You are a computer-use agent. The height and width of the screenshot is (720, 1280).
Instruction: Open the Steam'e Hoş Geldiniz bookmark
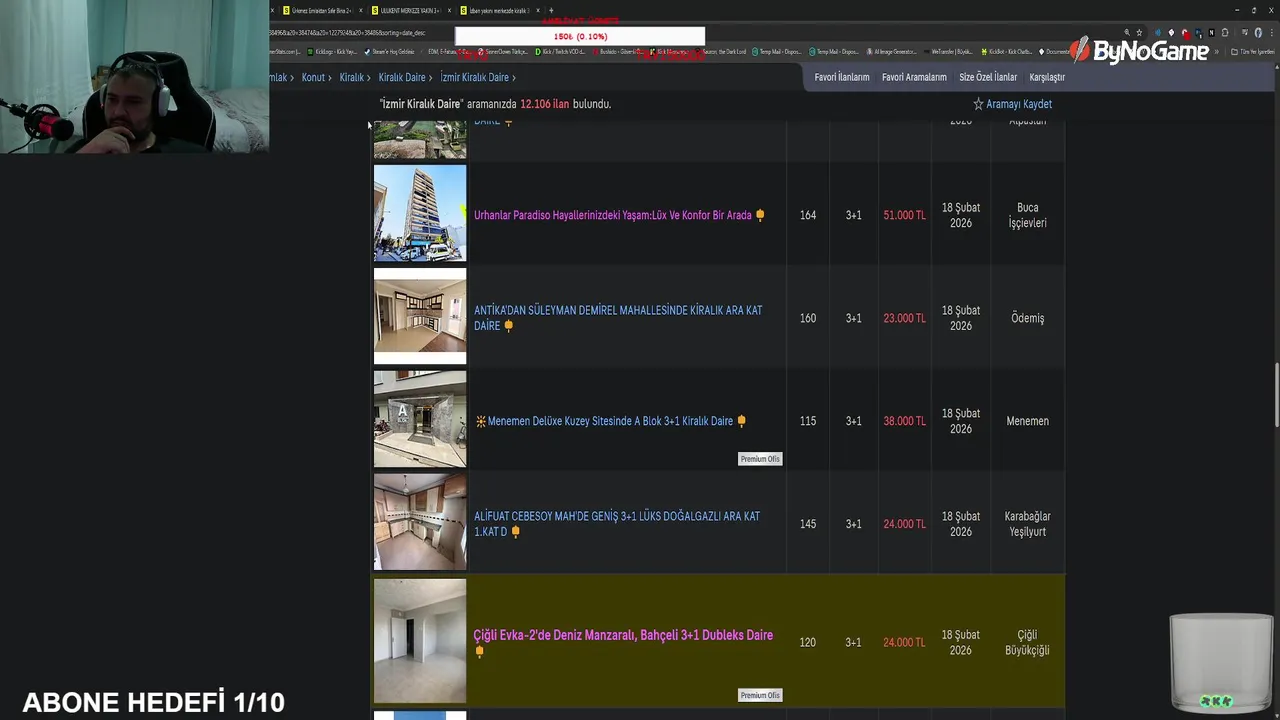pos(390,51)
